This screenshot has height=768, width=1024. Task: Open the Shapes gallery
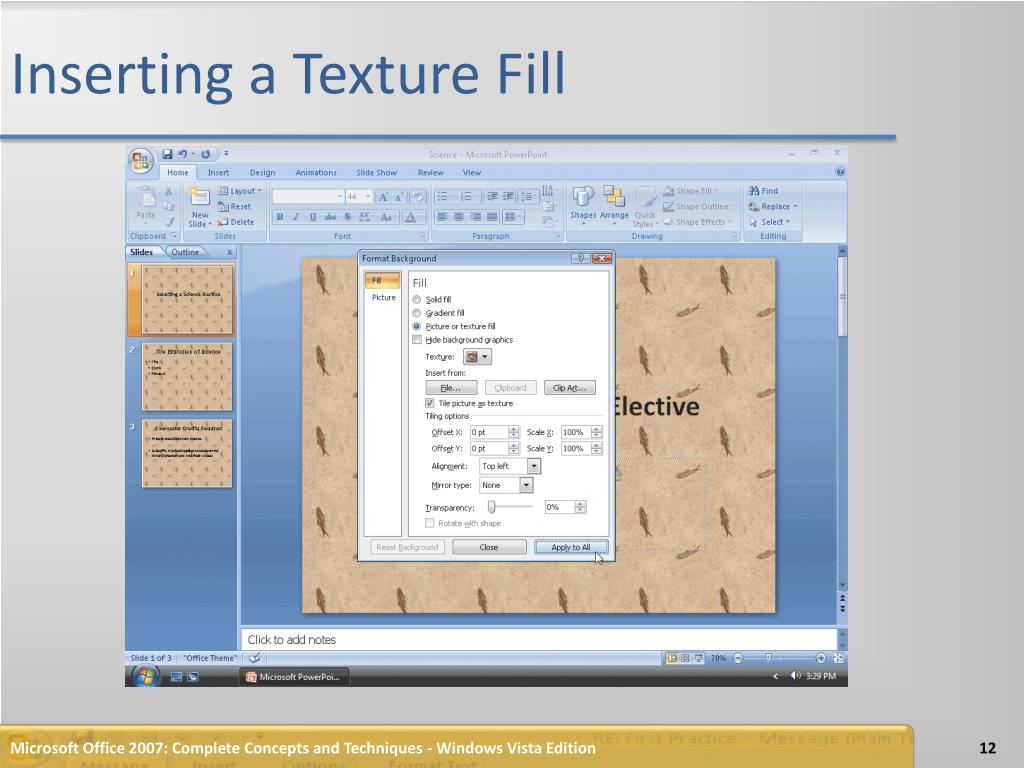tap(583, 204)
